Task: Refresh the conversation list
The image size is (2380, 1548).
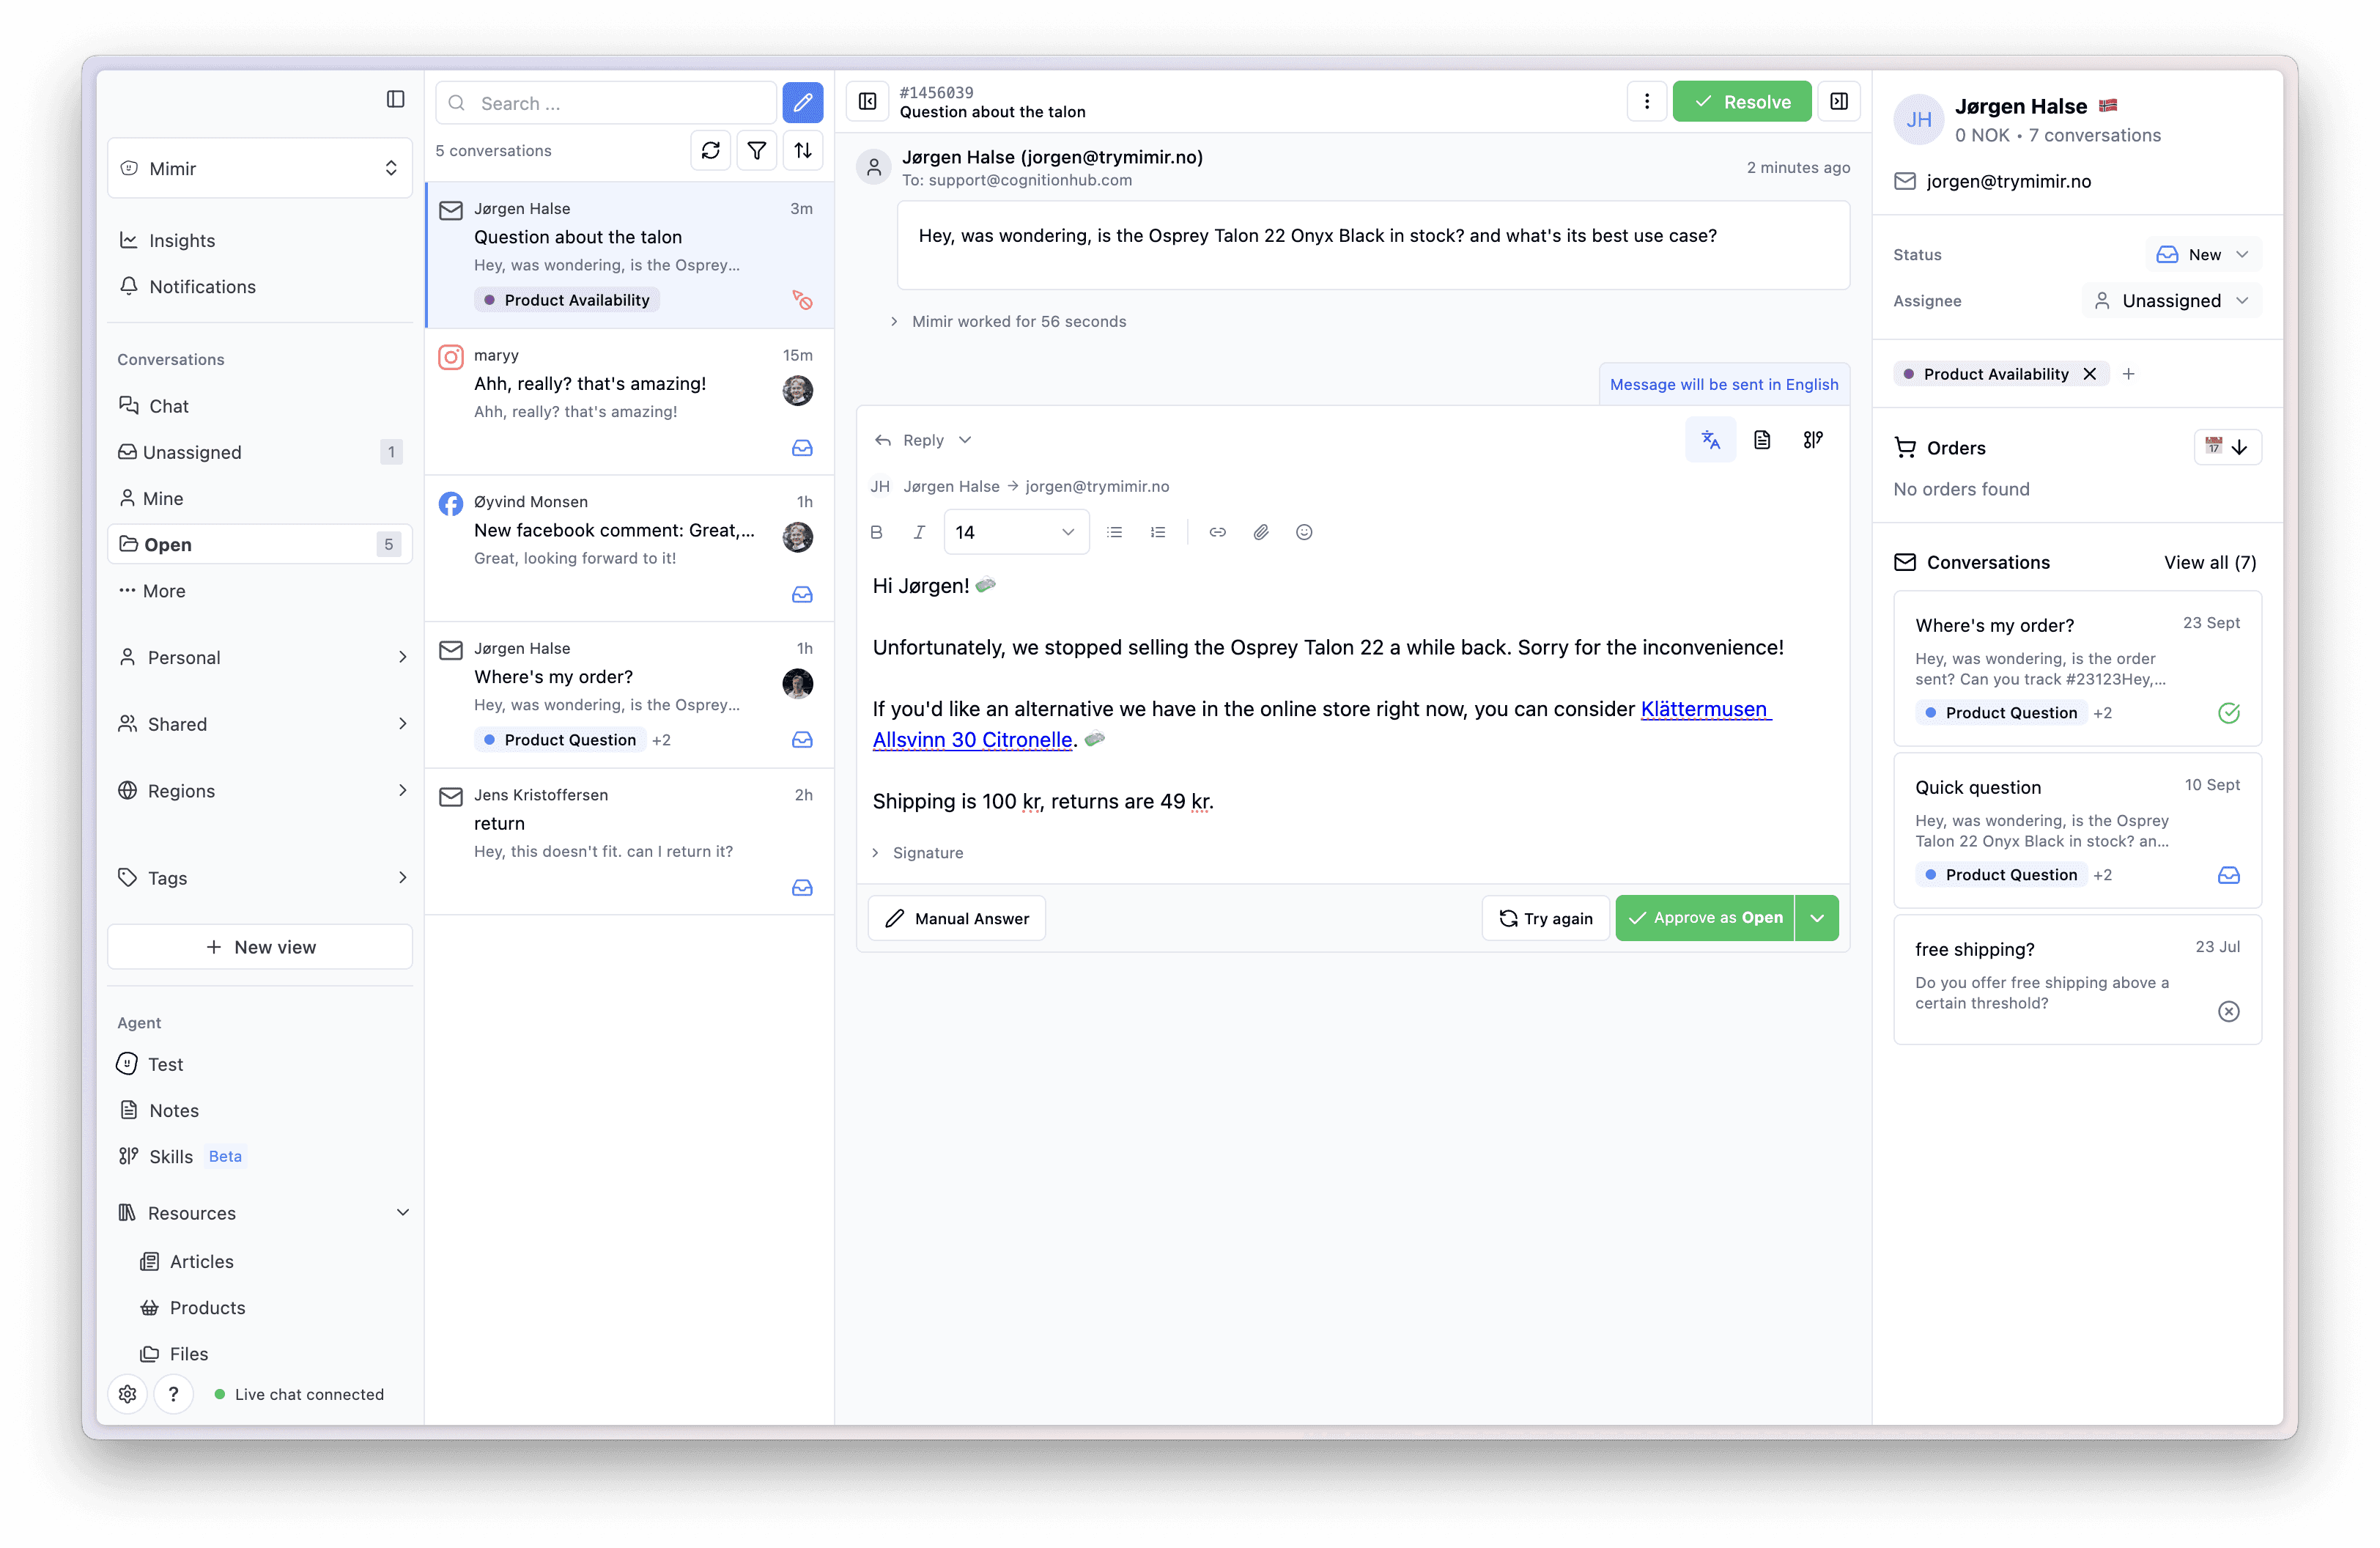Action: tap(710, 151)
